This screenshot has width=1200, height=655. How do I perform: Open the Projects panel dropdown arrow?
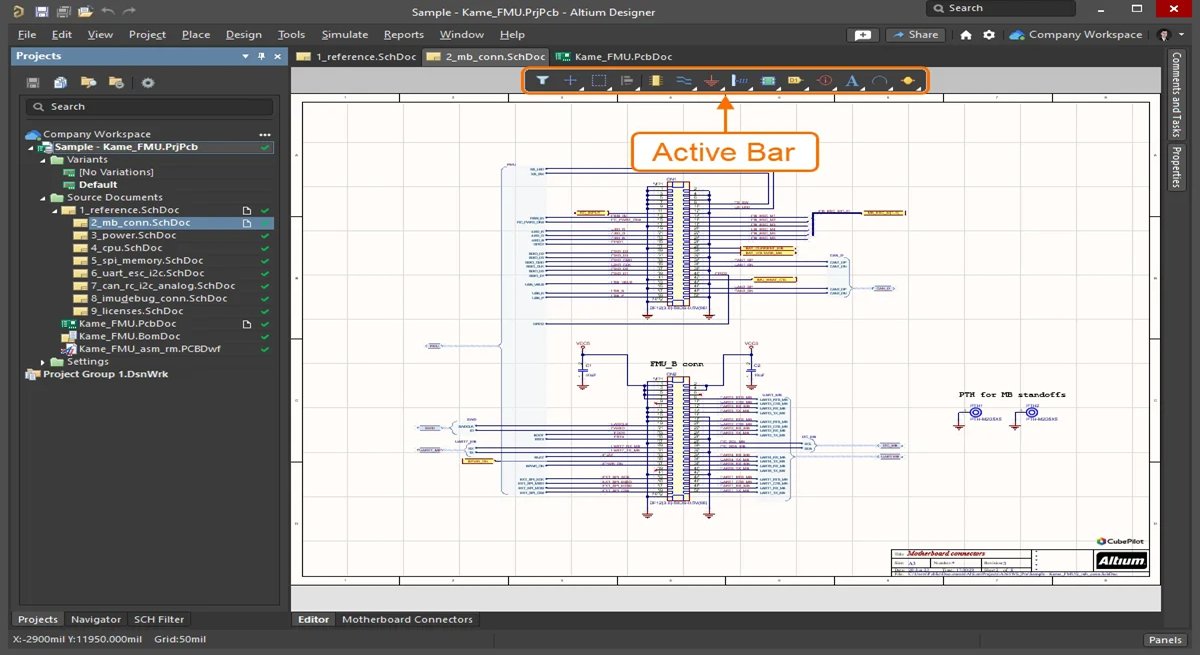pos(245,56)
